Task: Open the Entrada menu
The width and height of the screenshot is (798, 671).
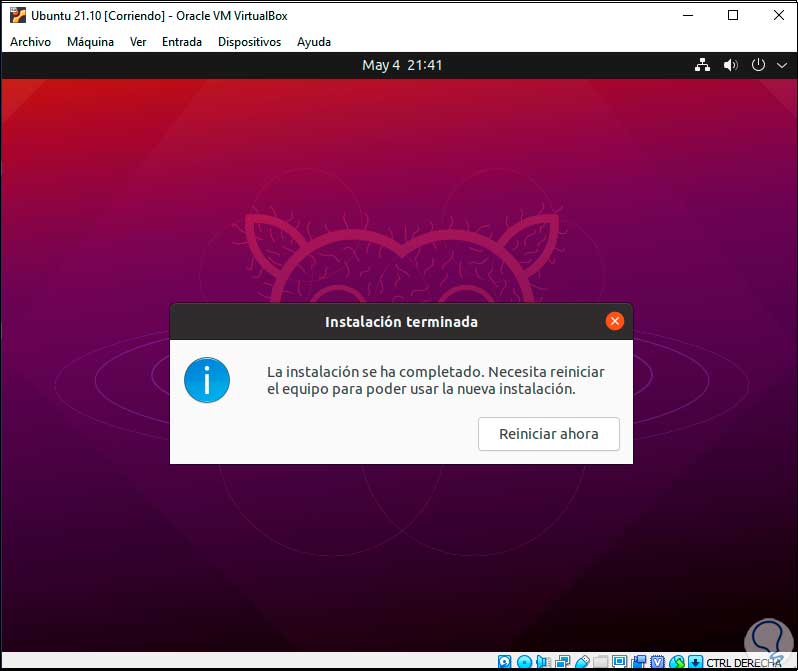Action: click(182, 42)
